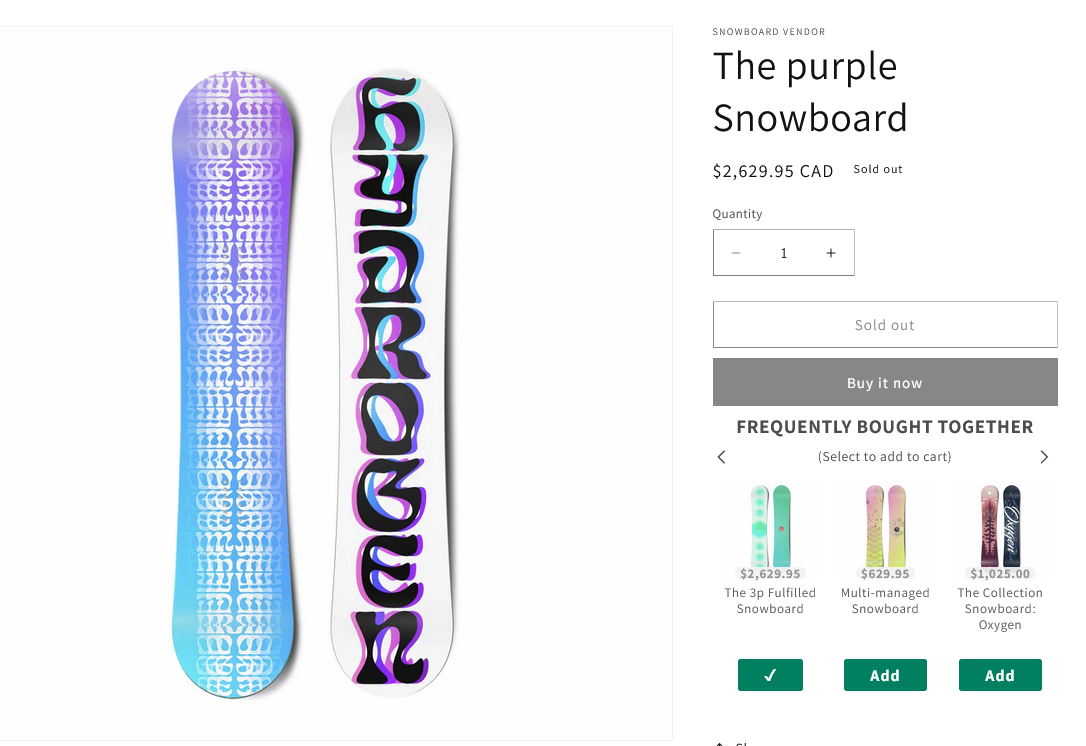Open the Oxygen snowboard thumbnail image
The width and height of the screenshot is (1086, 746).
[1000, 523]
